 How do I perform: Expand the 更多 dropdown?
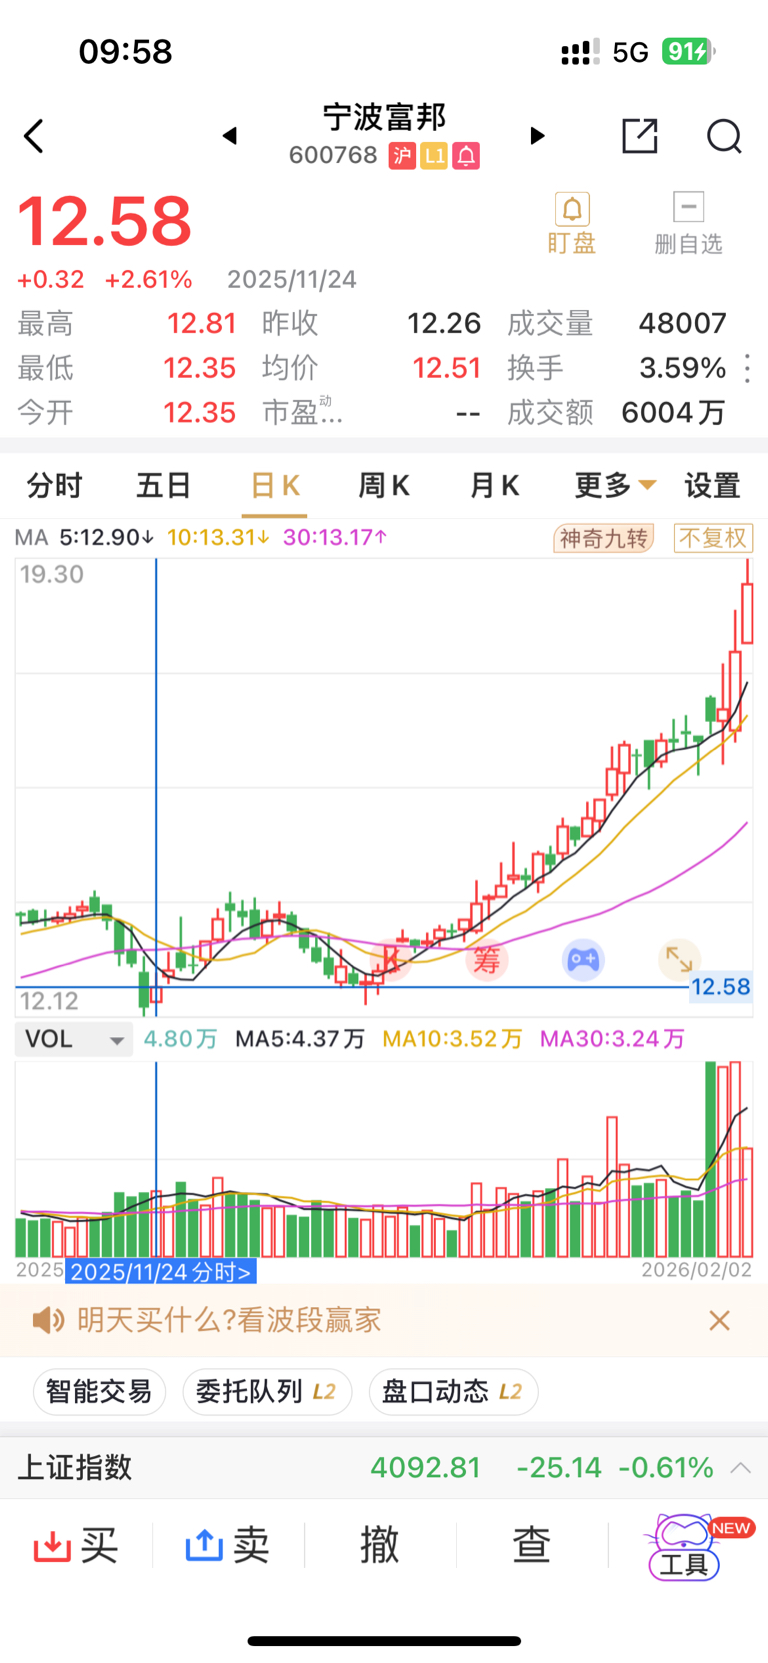[615, 486]
